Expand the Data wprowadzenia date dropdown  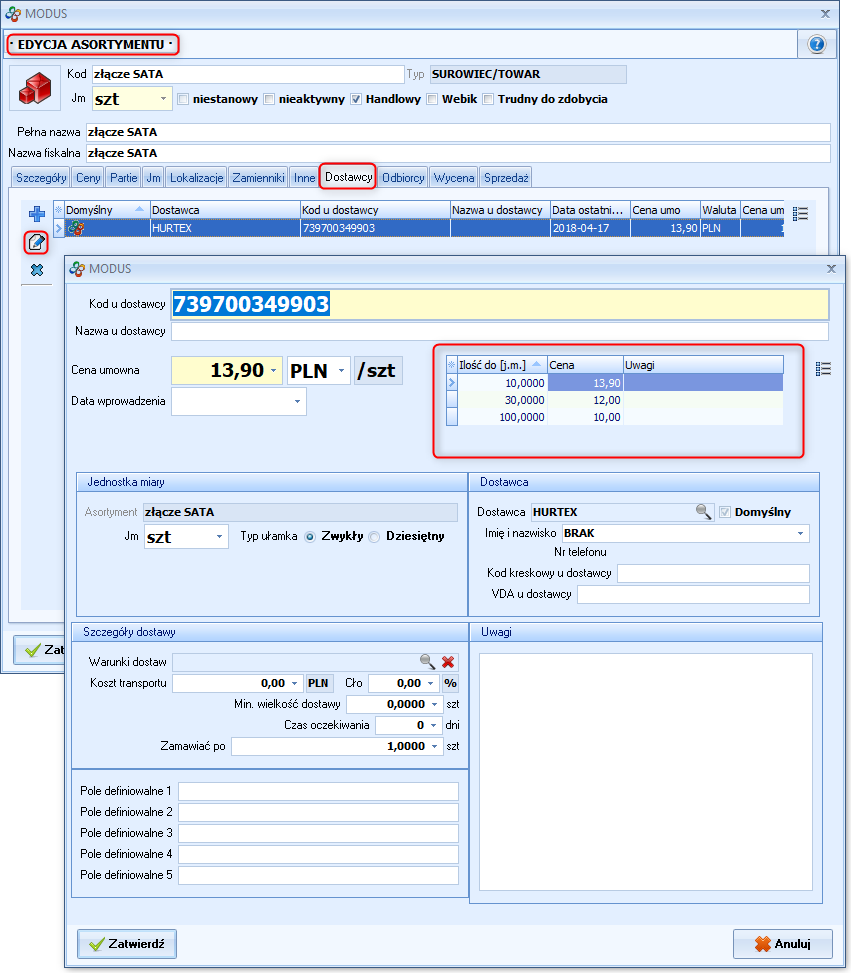[297, 402]
